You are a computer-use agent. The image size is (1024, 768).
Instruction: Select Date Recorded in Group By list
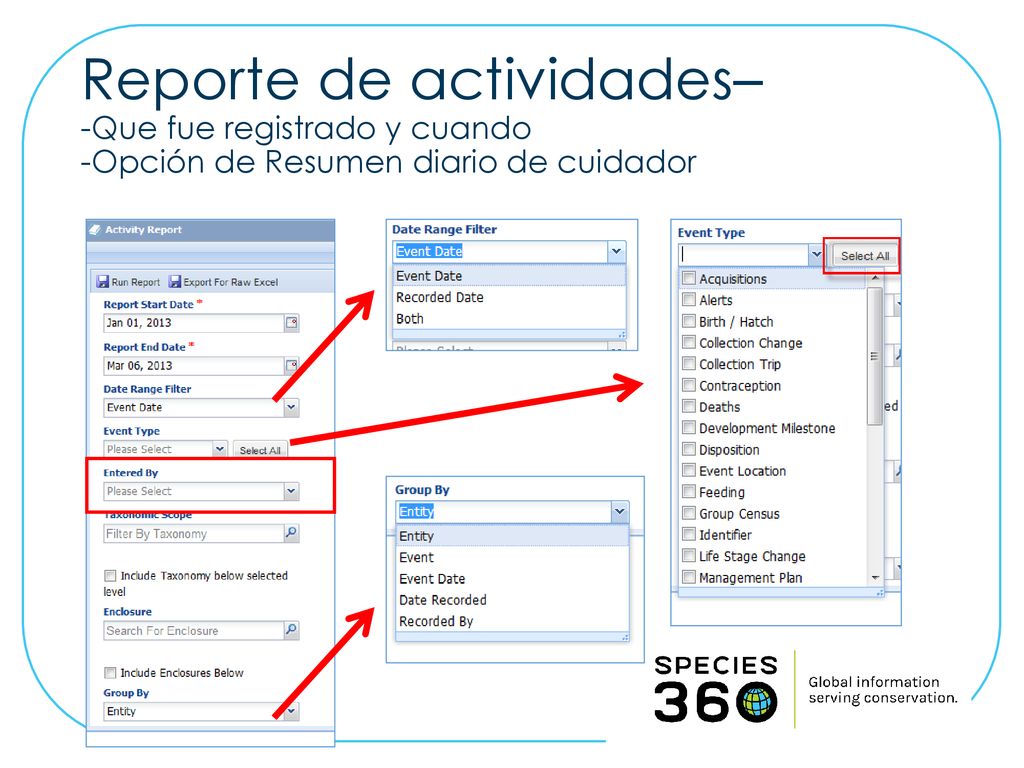[513, 600]
